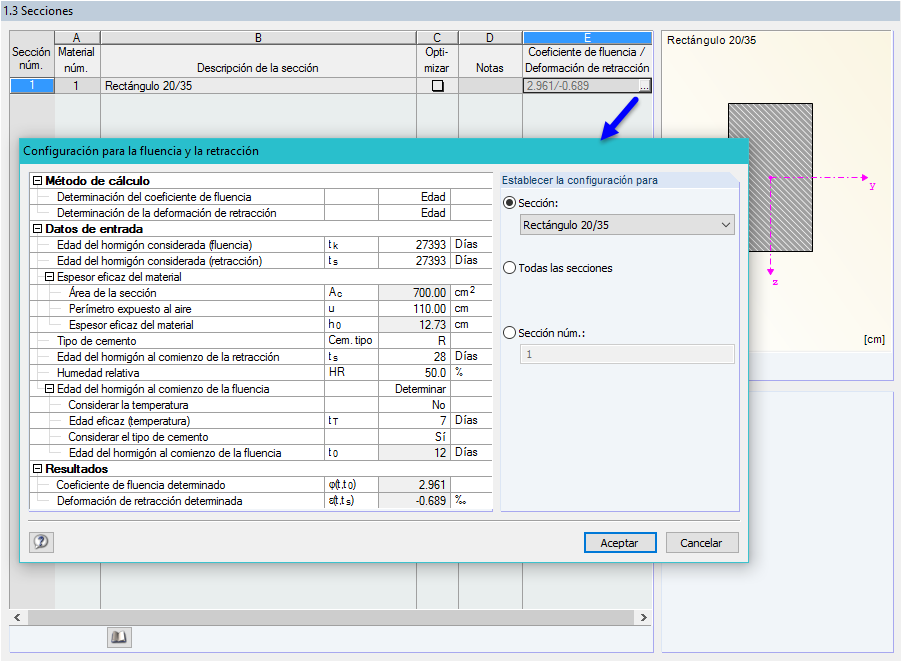Image resolution: width=901 pixels, height=661 pixels.
Task: Collapse the "Resultados" tree node
Action: (36, 468)
